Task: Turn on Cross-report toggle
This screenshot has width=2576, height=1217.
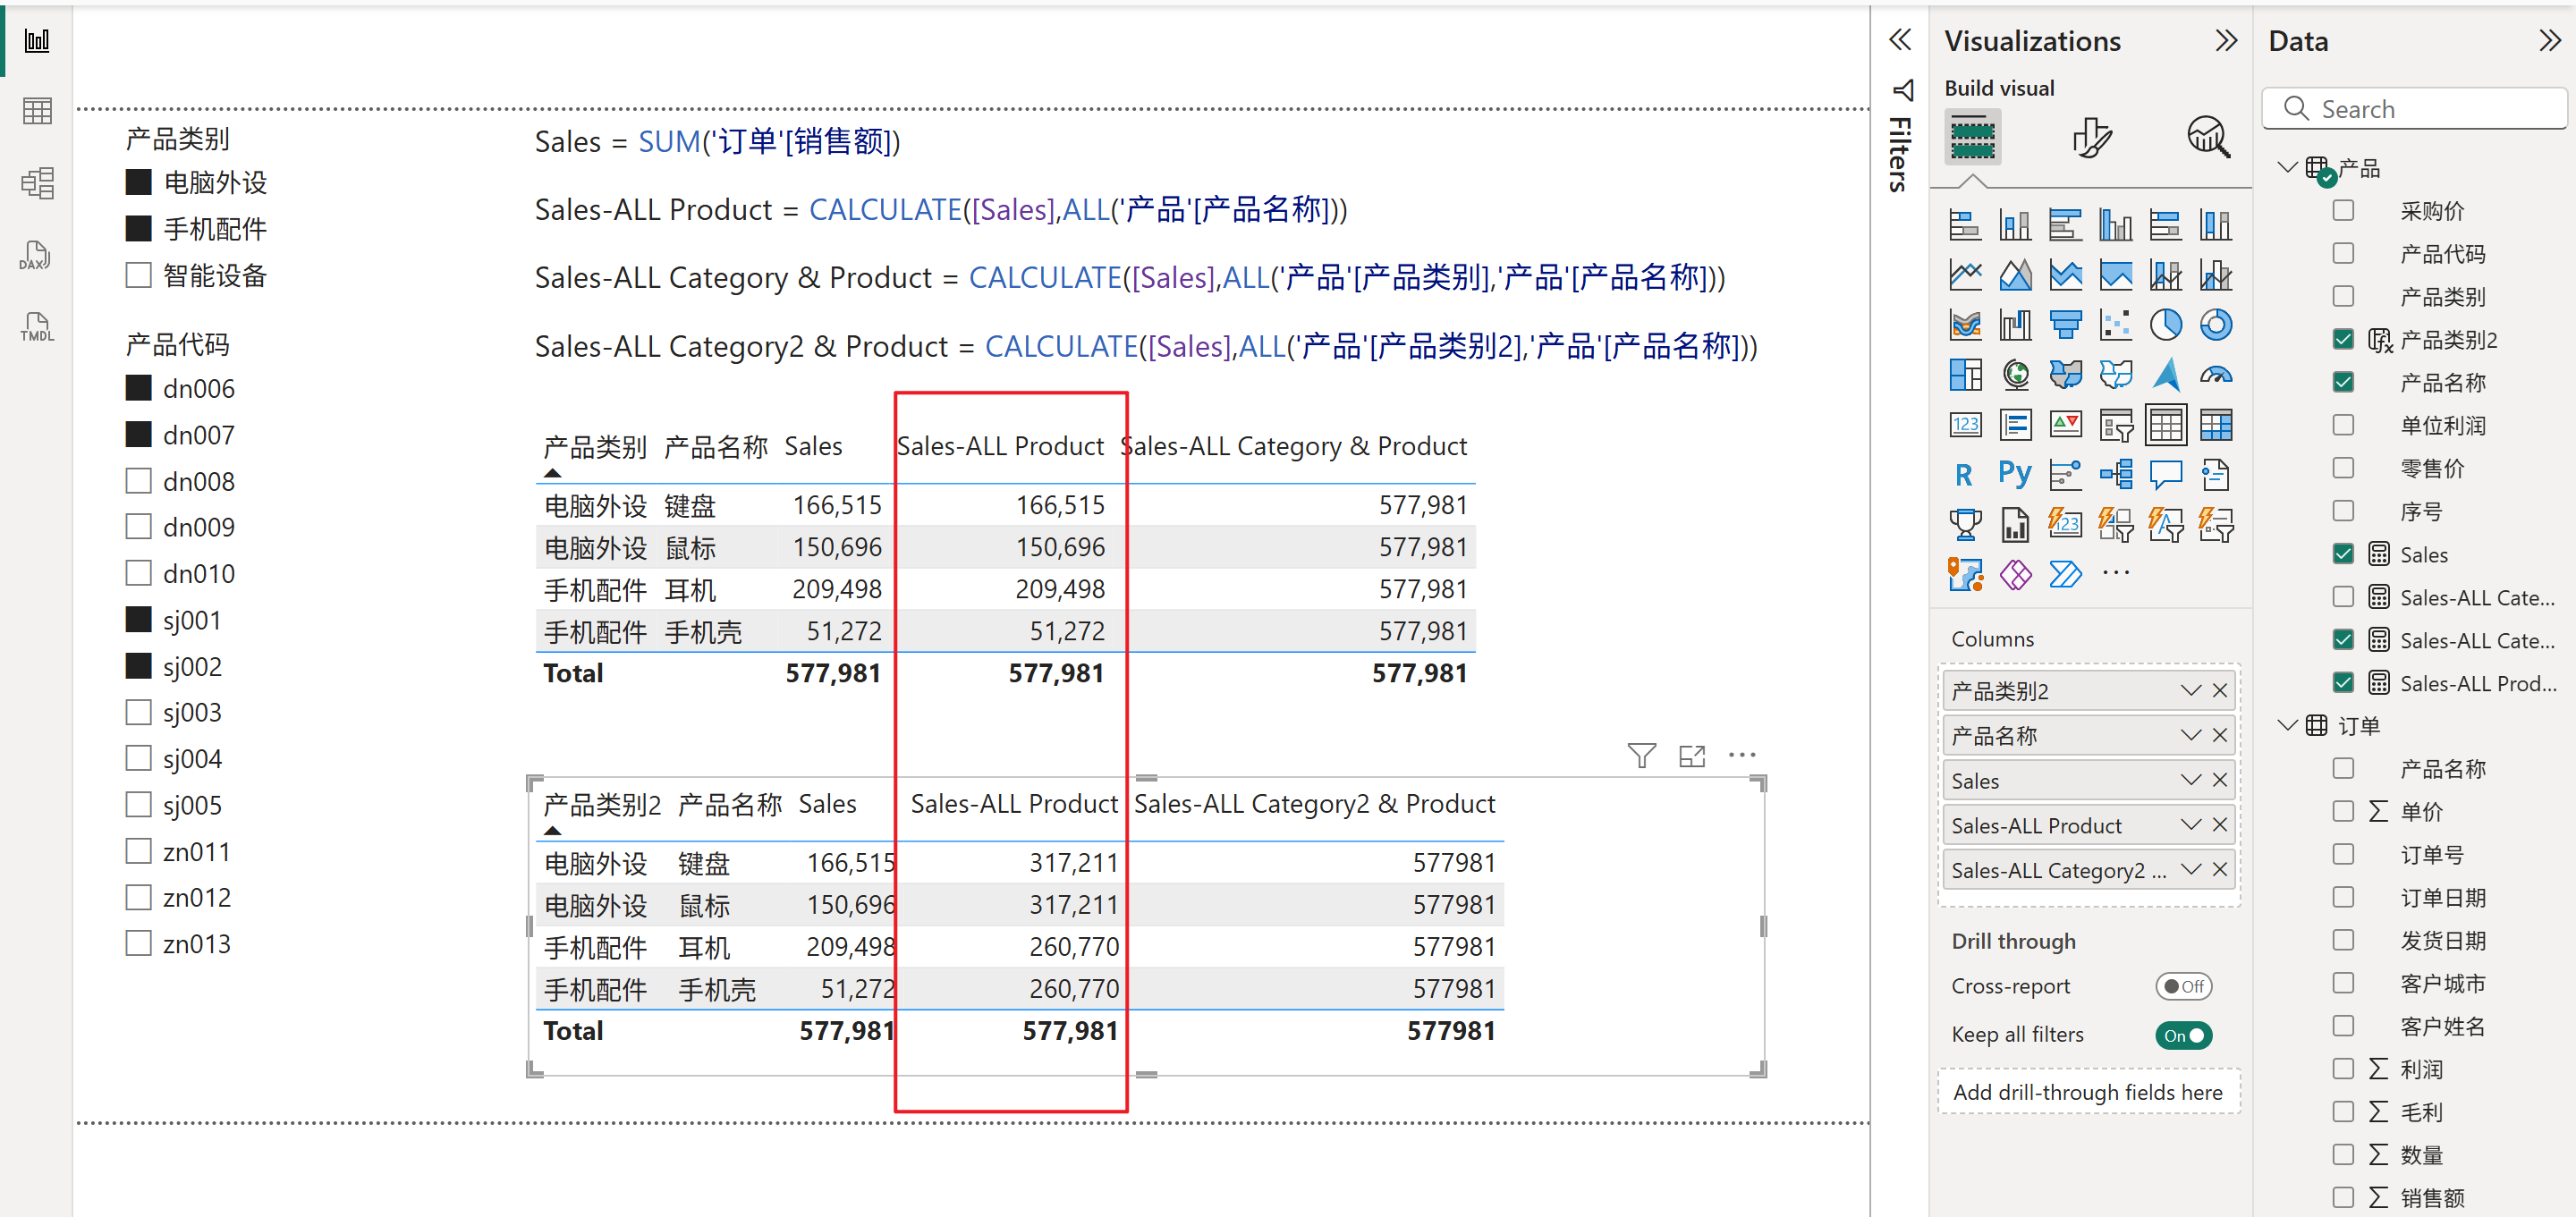Action: point(2183,986)
